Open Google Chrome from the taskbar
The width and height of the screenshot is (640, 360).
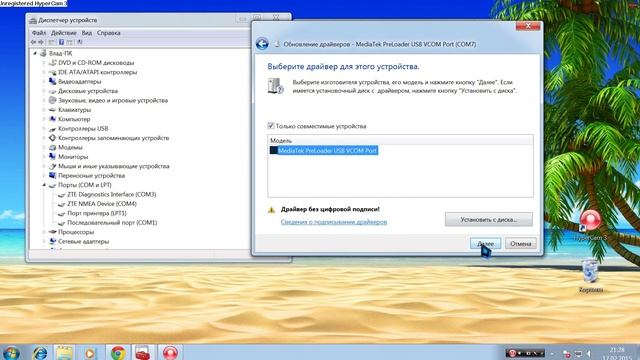118,353
